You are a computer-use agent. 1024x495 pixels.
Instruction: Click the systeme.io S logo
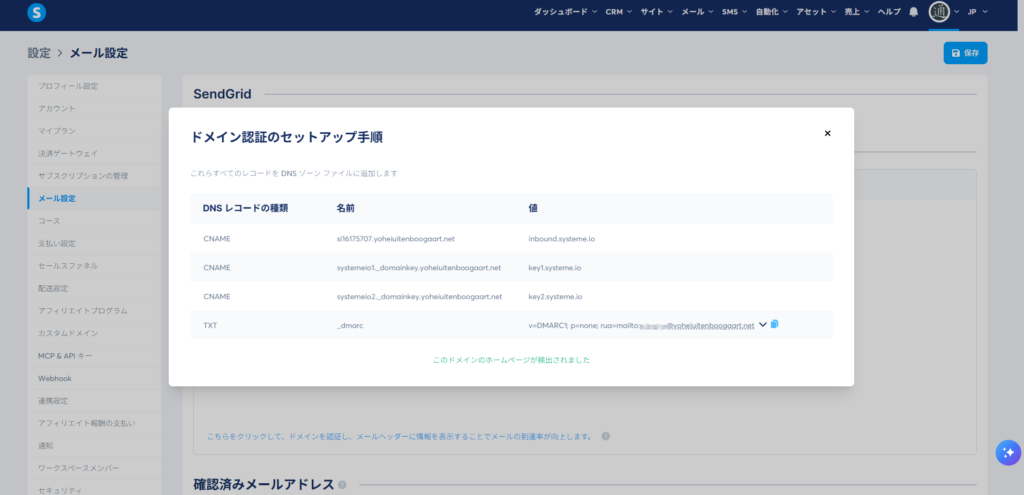coord(37,13)
